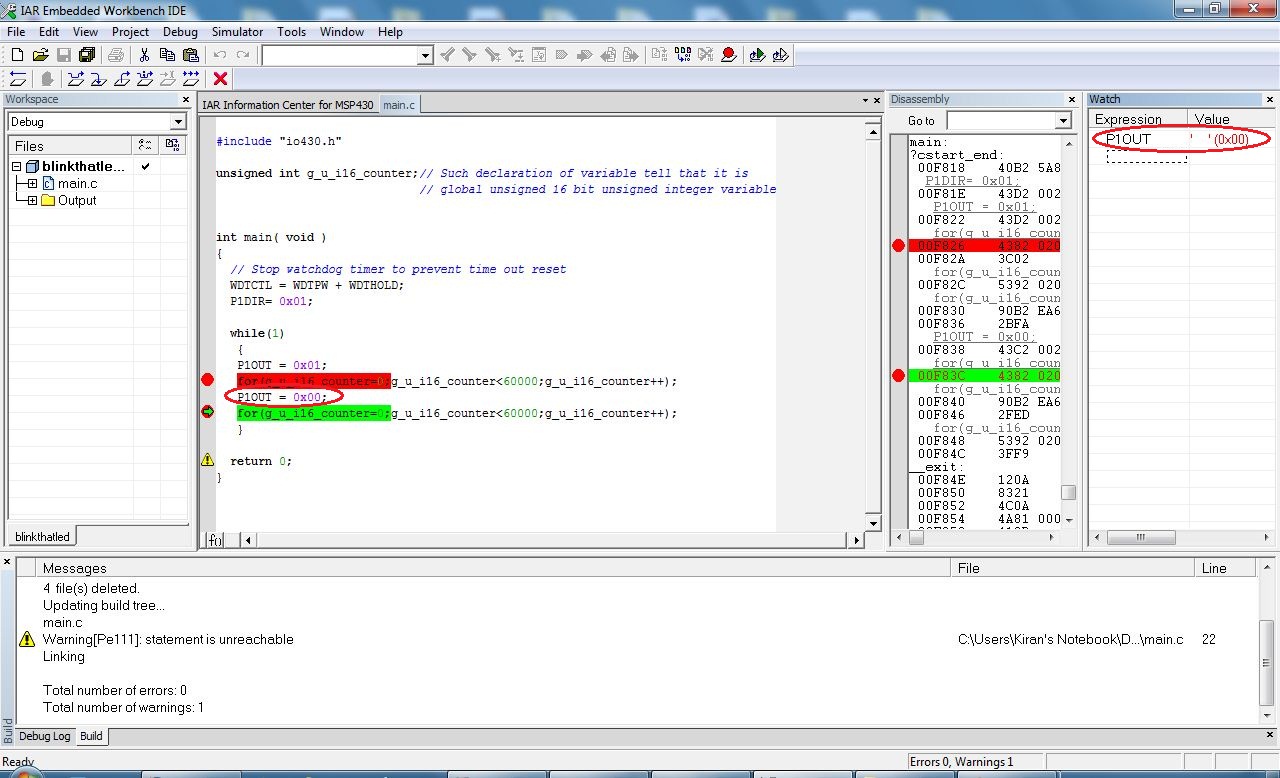This screenshot has height=778, width=1280.
Task: Open the Go to dropdown in Disassembly
Action: click(1063, 121)
